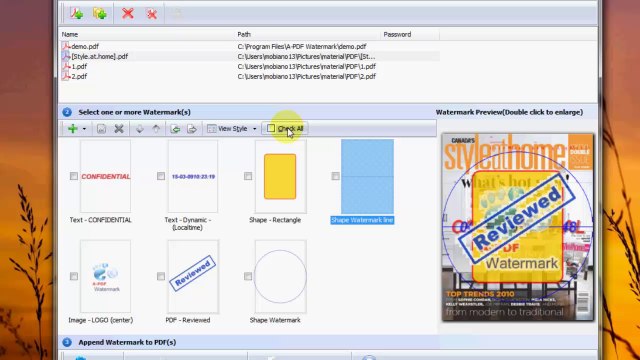
Task: Select the Reviewed stamp thumbnail
Action: (193, 276)
